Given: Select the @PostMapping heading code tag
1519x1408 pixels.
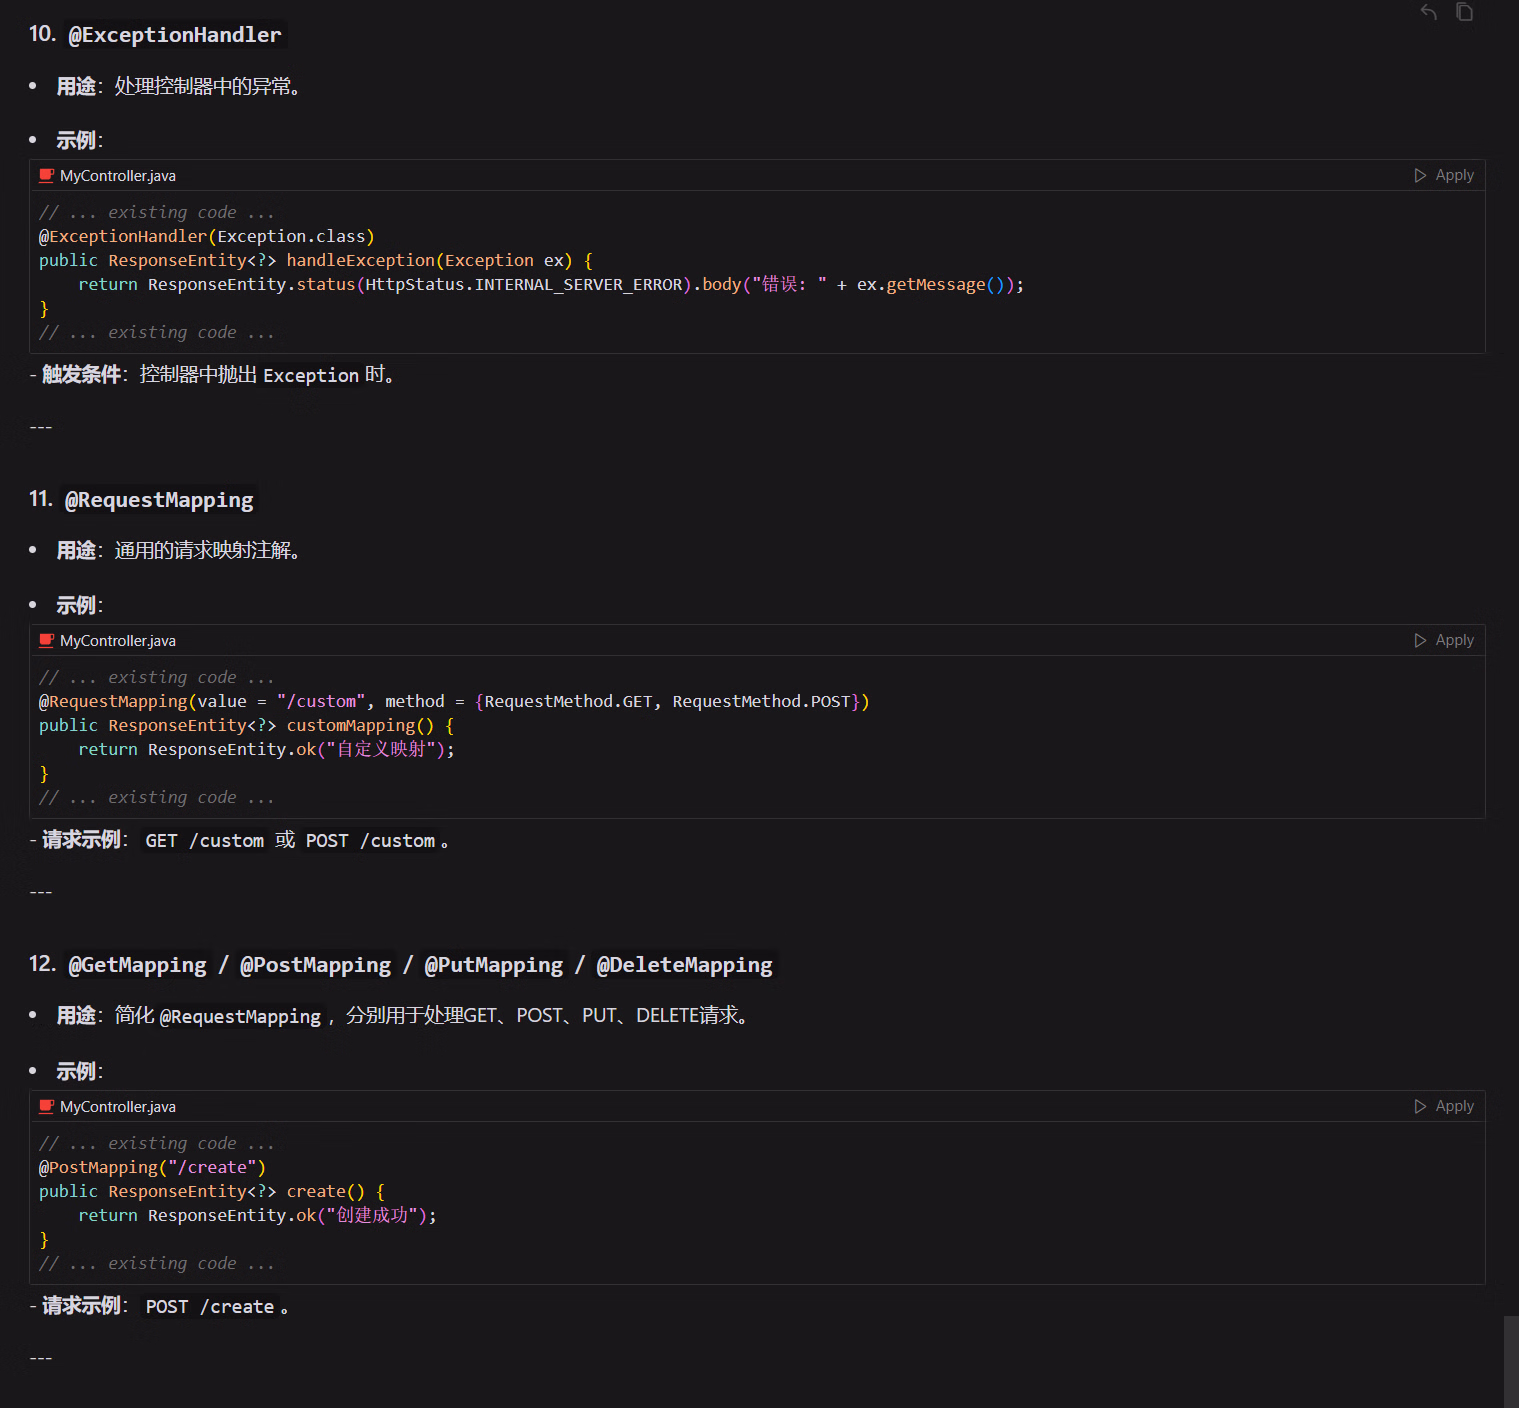Looking at the screenshot, I should [315, 965].
